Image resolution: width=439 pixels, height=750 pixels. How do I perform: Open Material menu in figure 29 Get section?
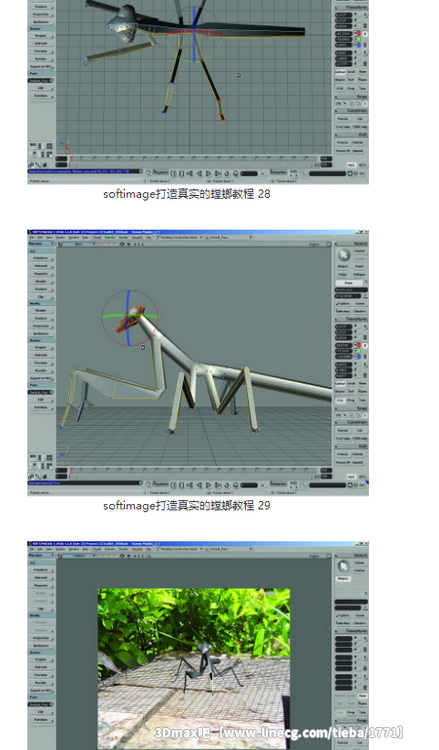click(x=43, y=266)
